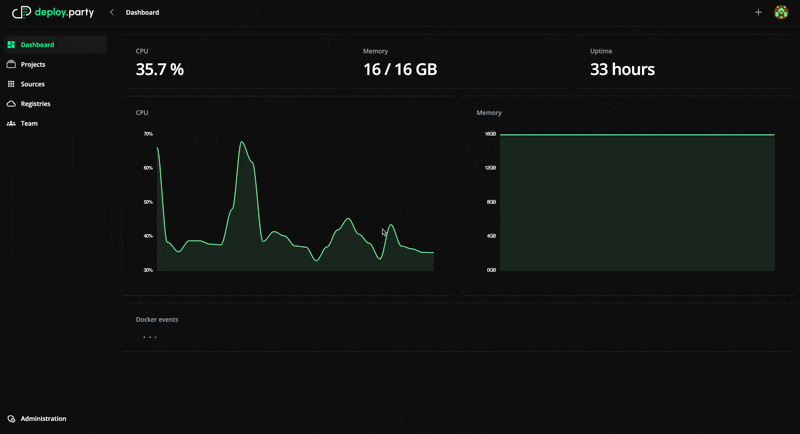
Task: Click the plus icon in top bar
Action: click(x=758, y=13)
